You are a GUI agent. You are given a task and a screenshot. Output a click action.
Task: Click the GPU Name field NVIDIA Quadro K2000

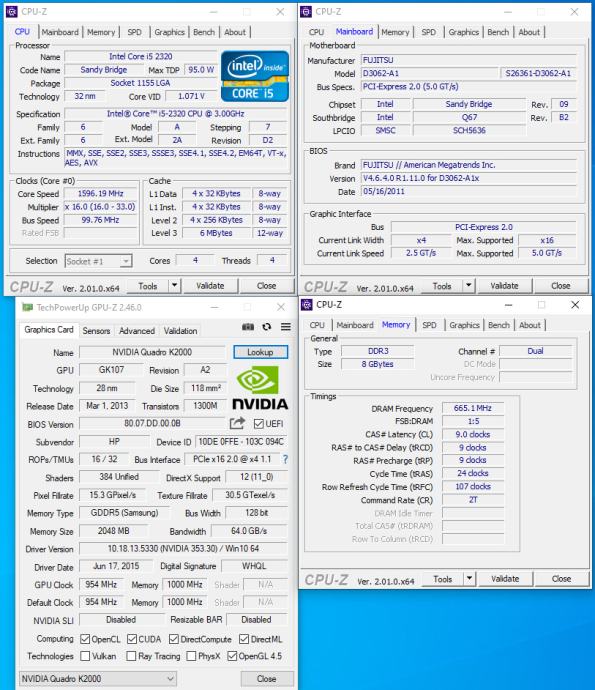tap(152, 352)
